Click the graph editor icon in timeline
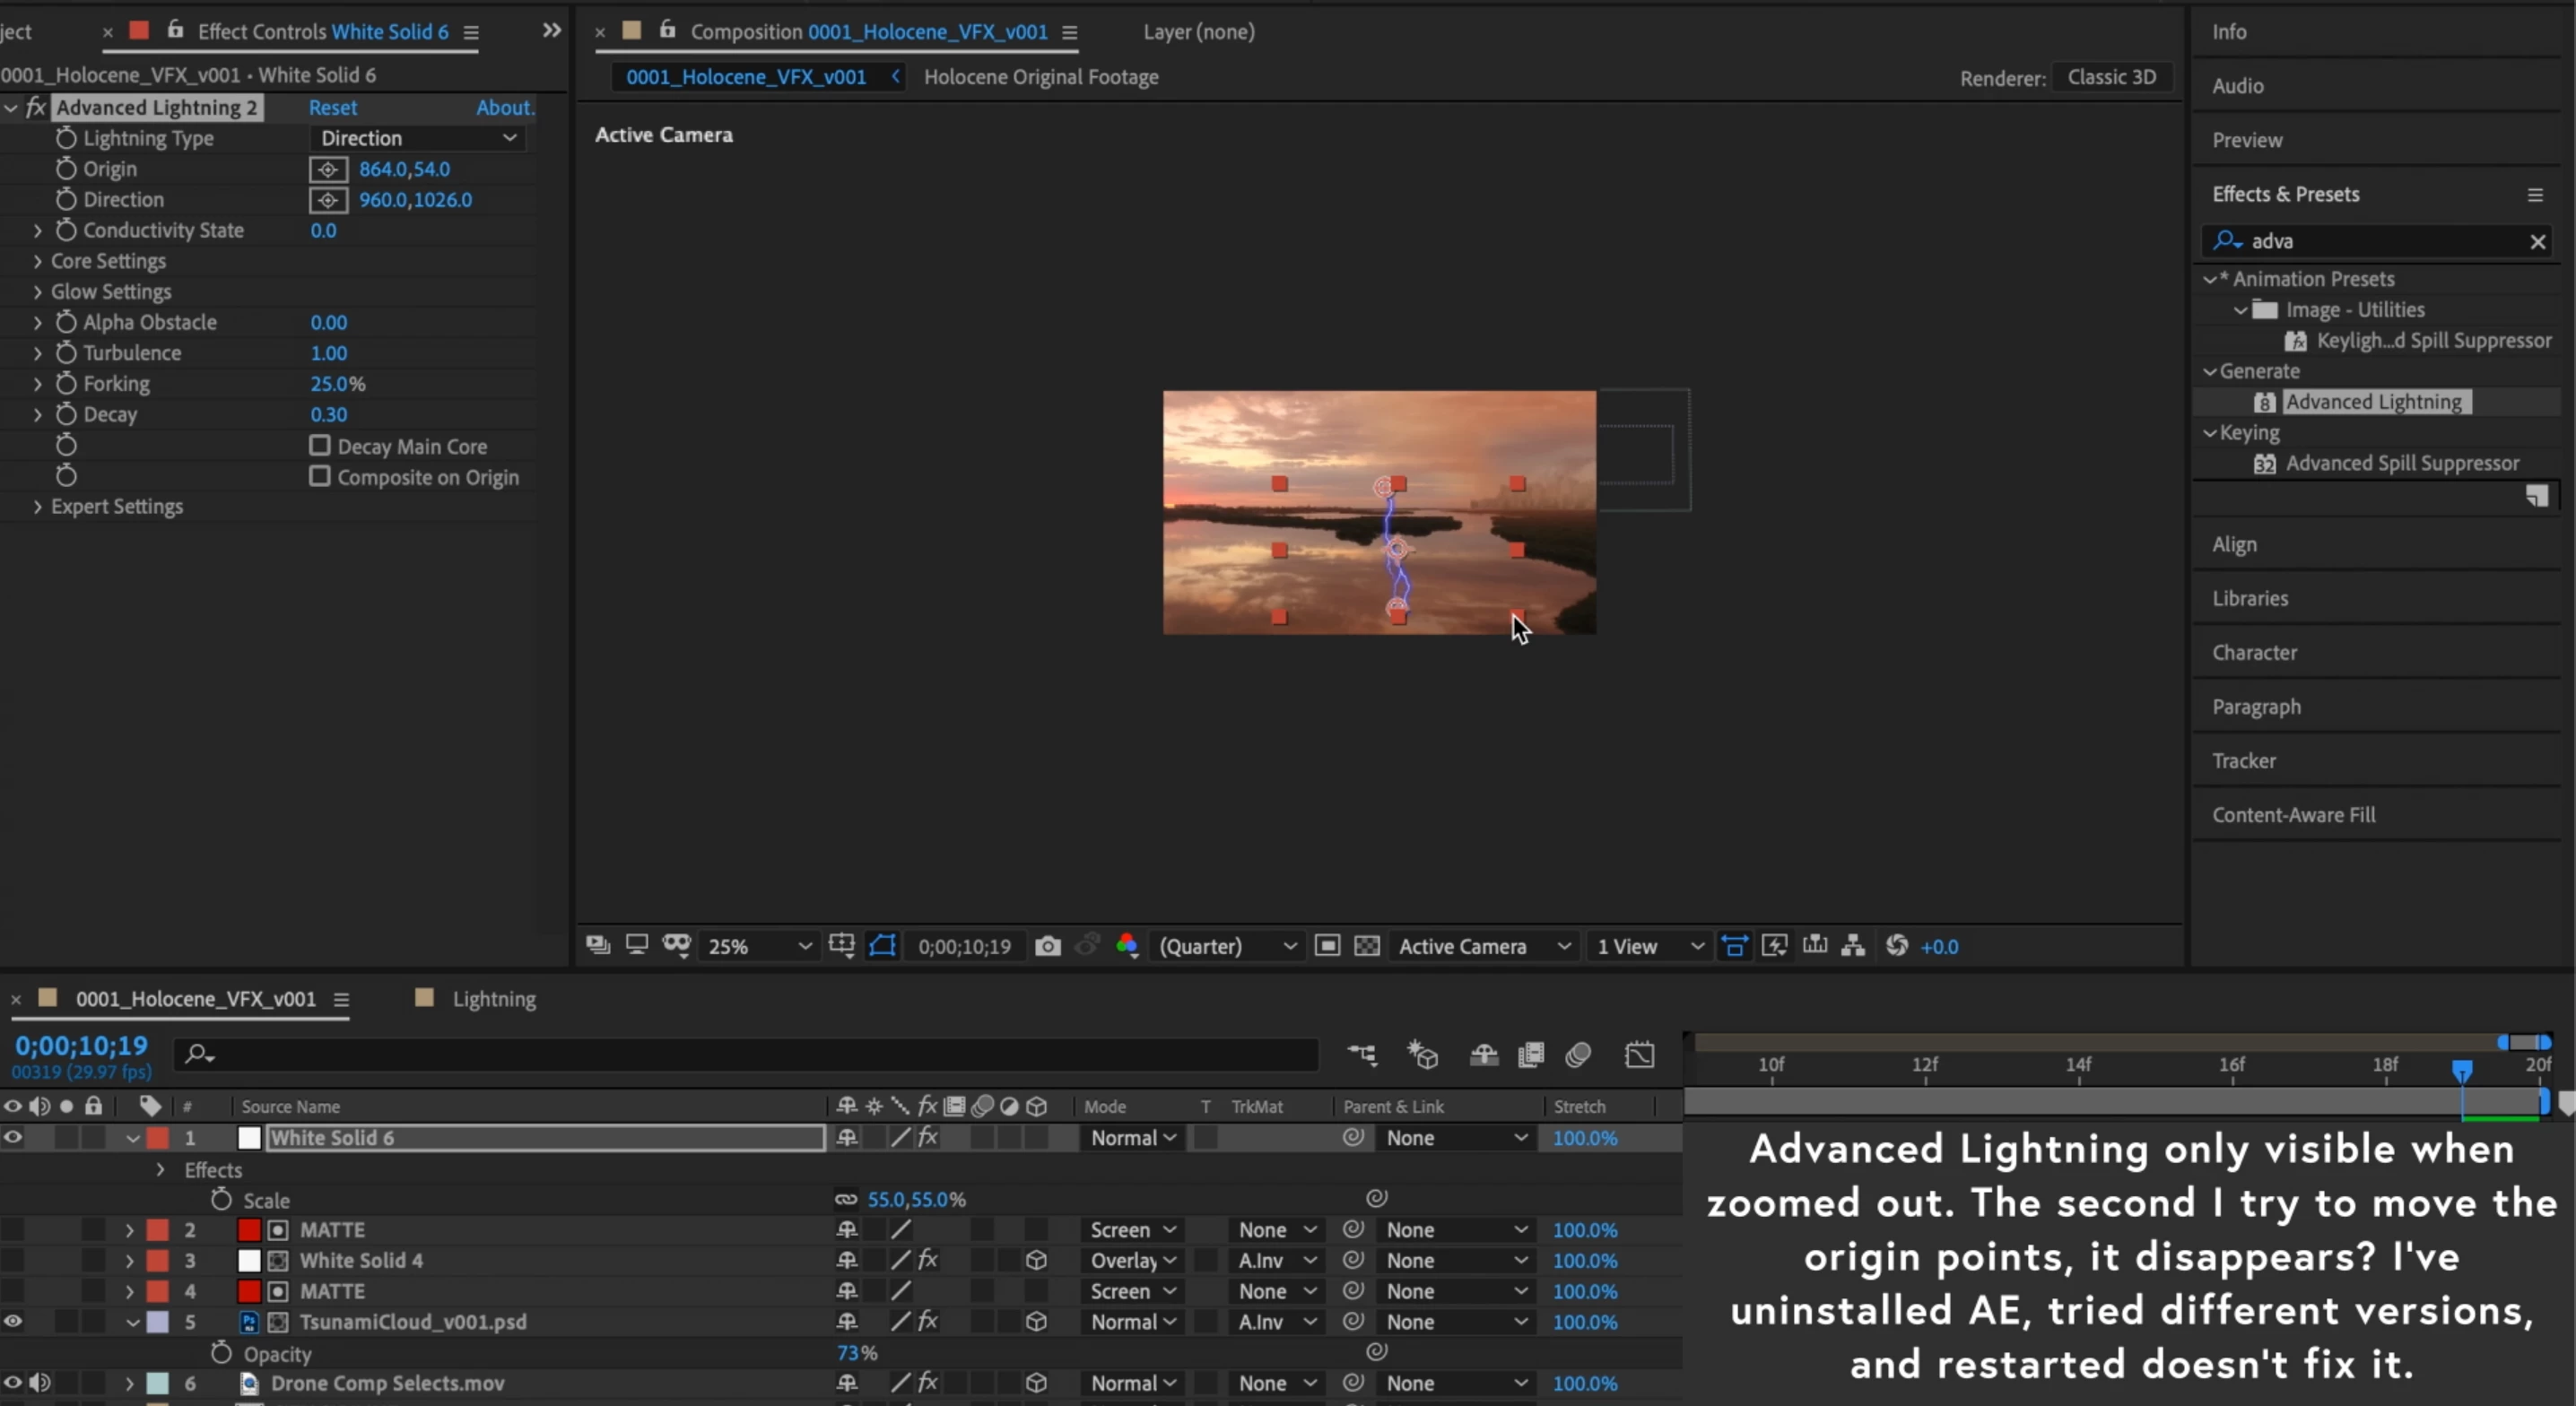2576x1406 pixels. (x=1640, y=1055)
